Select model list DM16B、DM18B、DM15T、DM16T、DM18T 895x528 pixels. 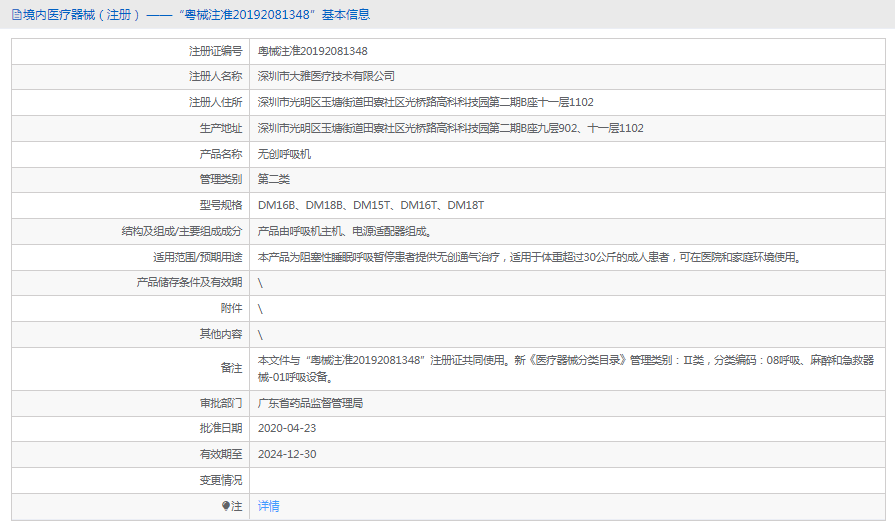click(371, 205)
